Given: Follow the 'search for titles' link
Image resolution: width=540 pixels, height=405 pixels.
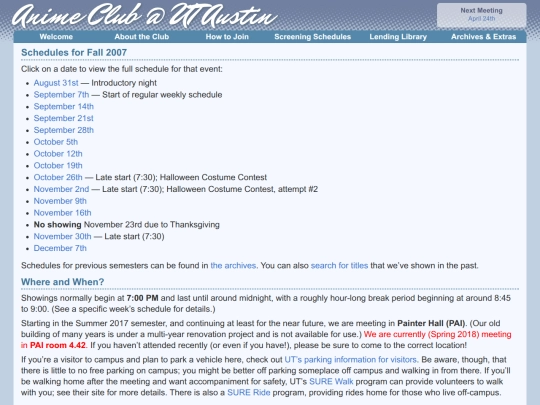Looking at the screenshot, I should (339, 266).
